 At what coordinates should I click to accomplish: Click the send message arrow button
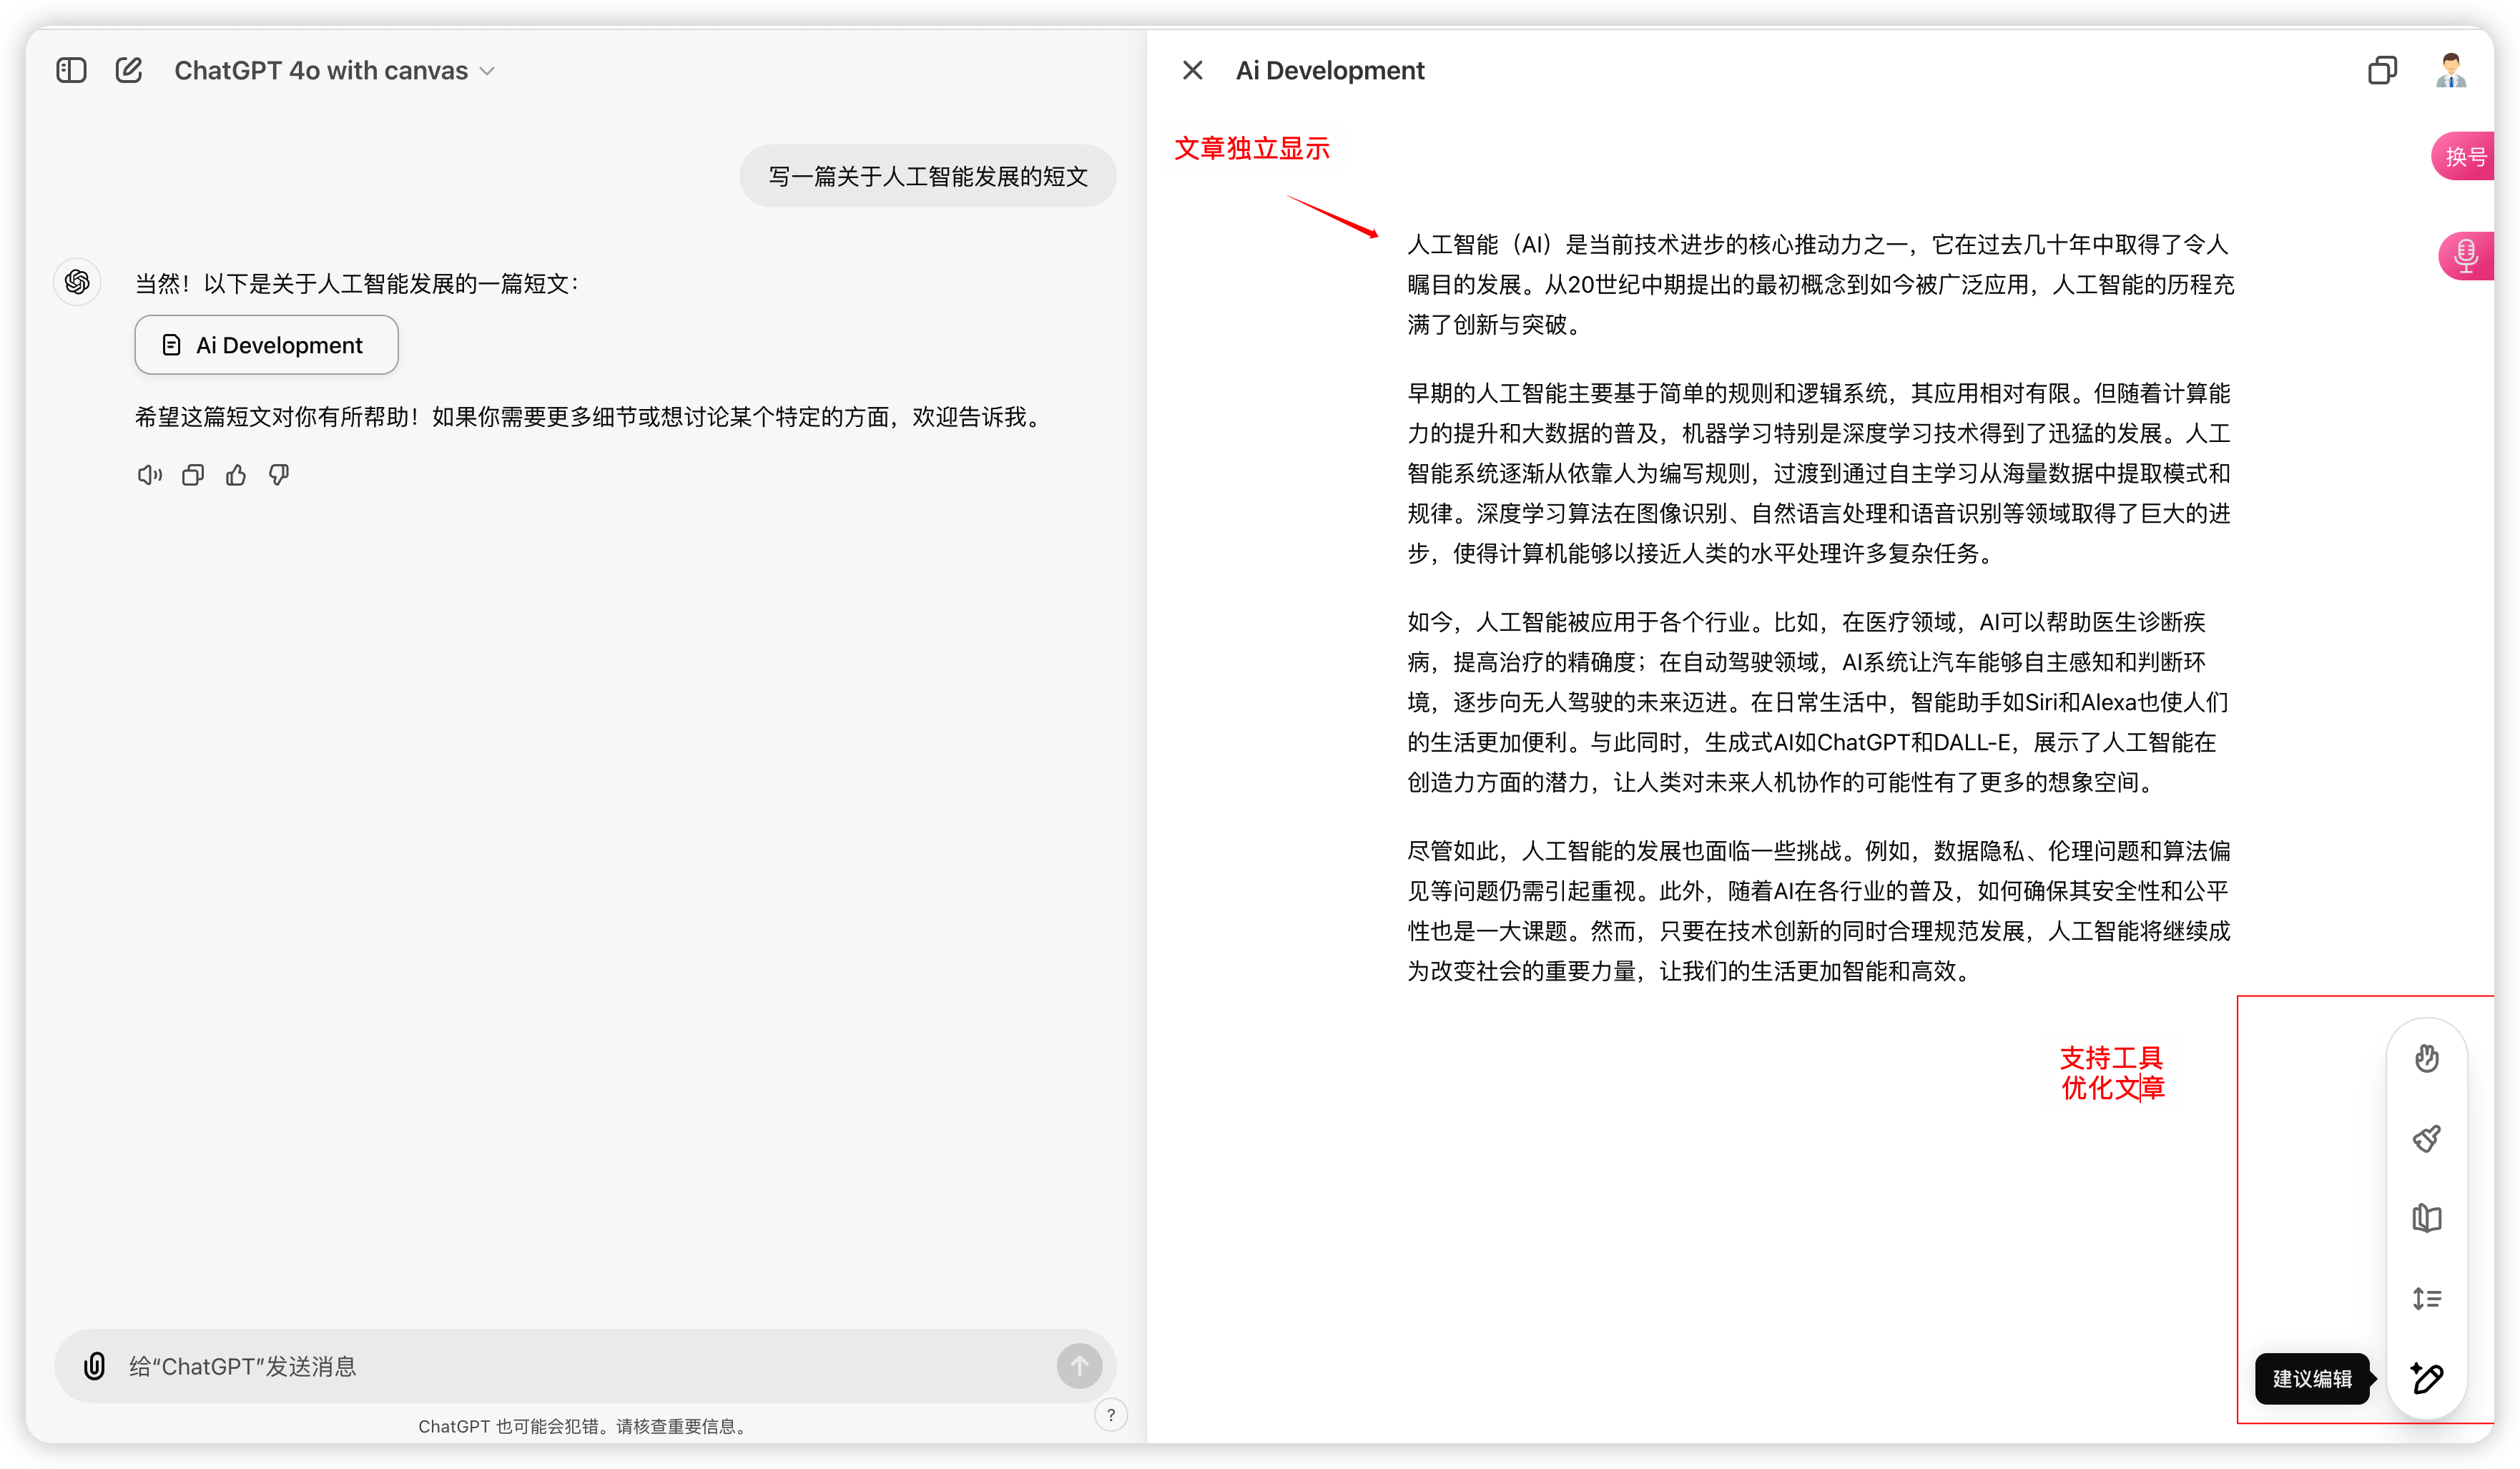[x=1079, y=1365]
